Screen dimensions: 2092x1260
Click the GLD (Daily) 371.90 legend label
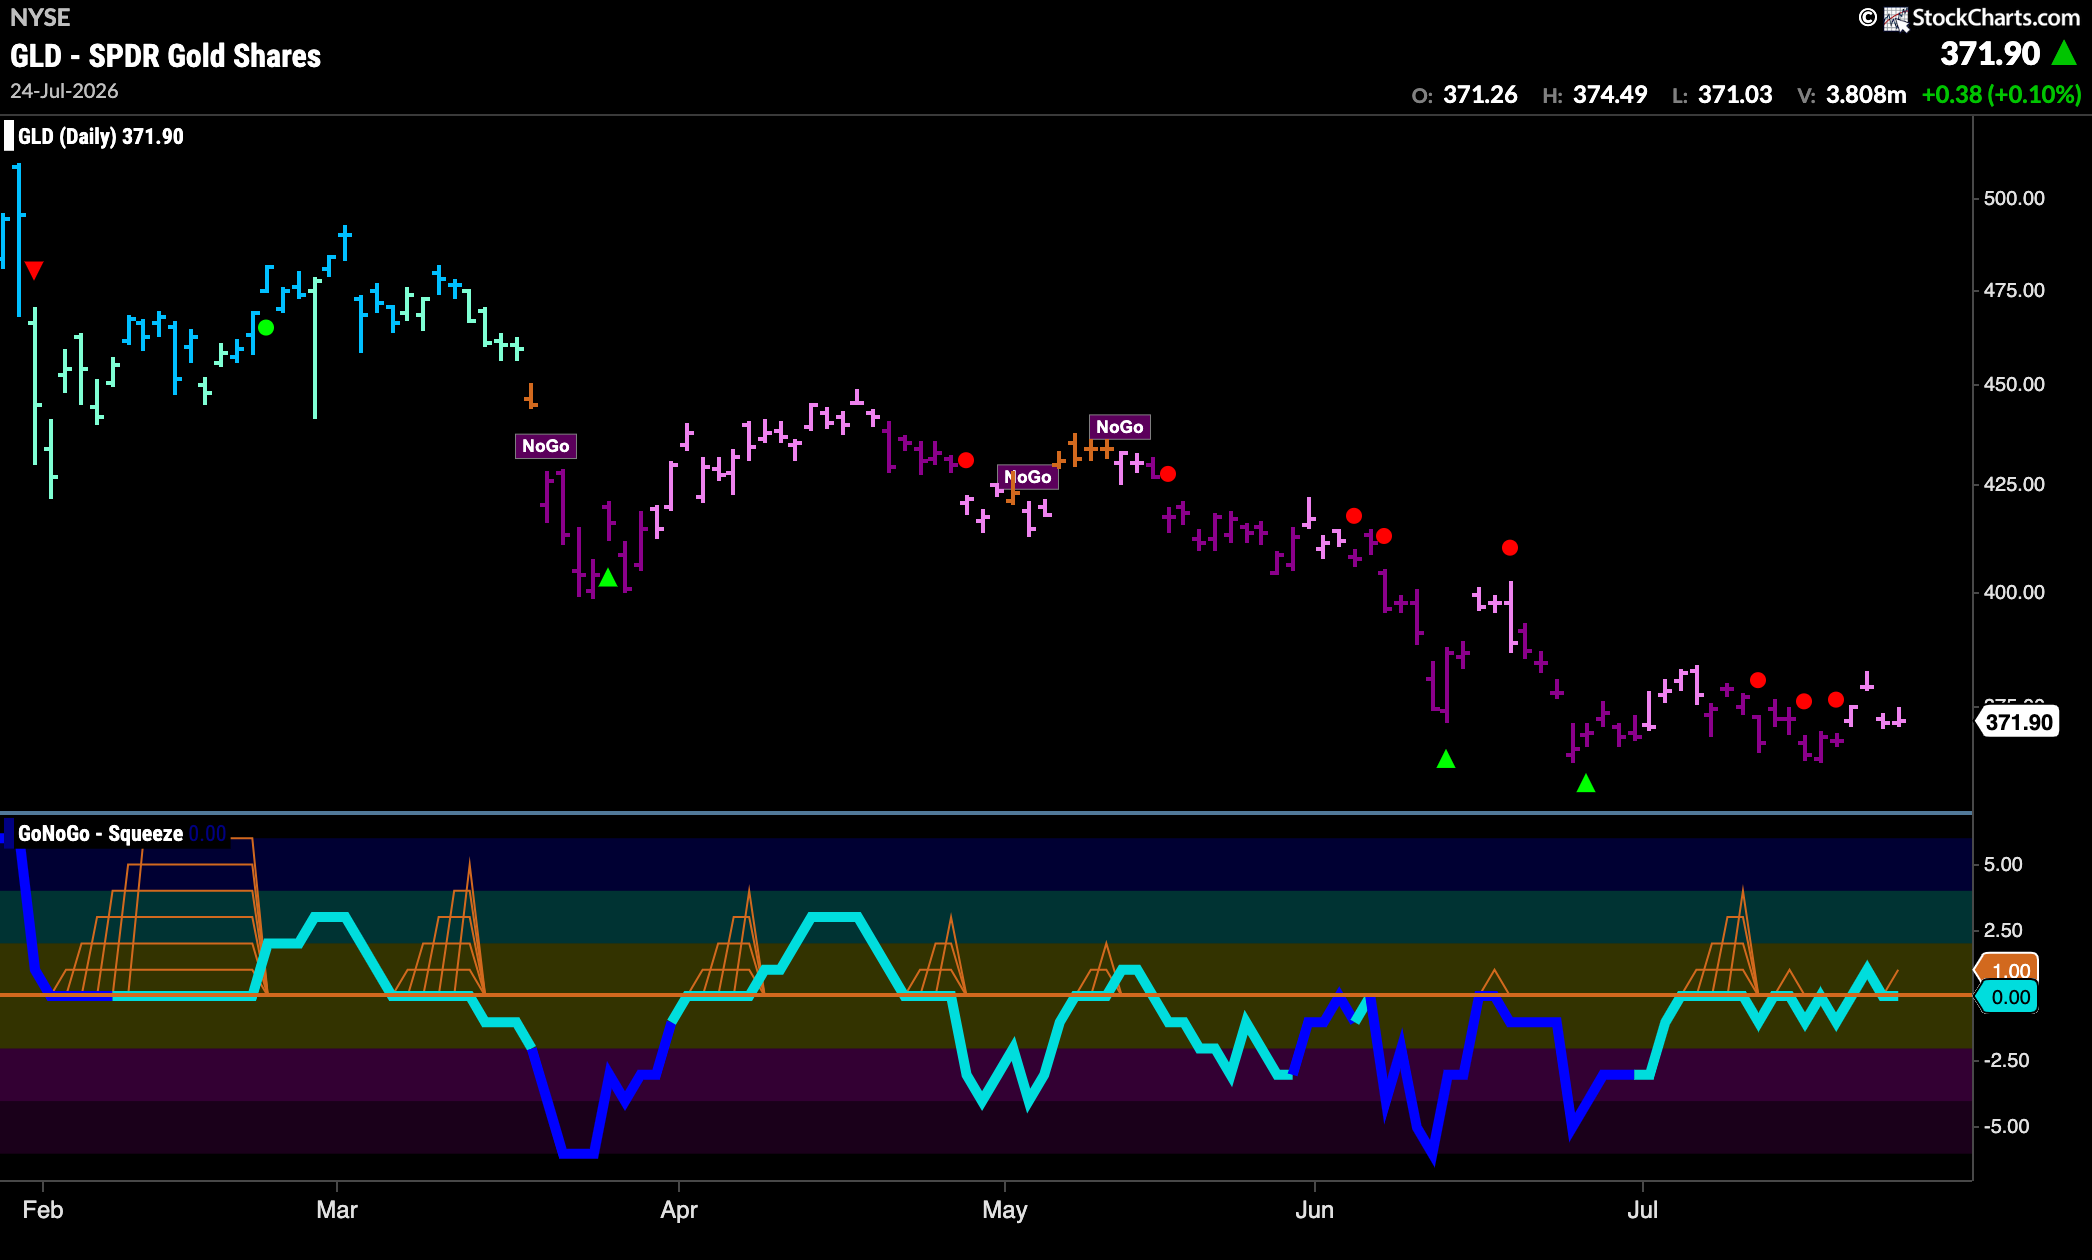[100, 136]
